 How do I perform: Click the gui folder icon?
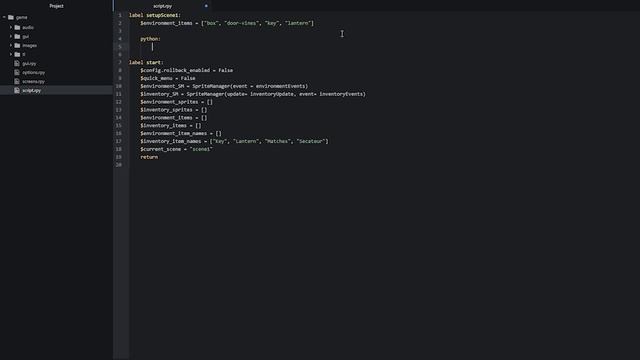click(x=17, y=36)
